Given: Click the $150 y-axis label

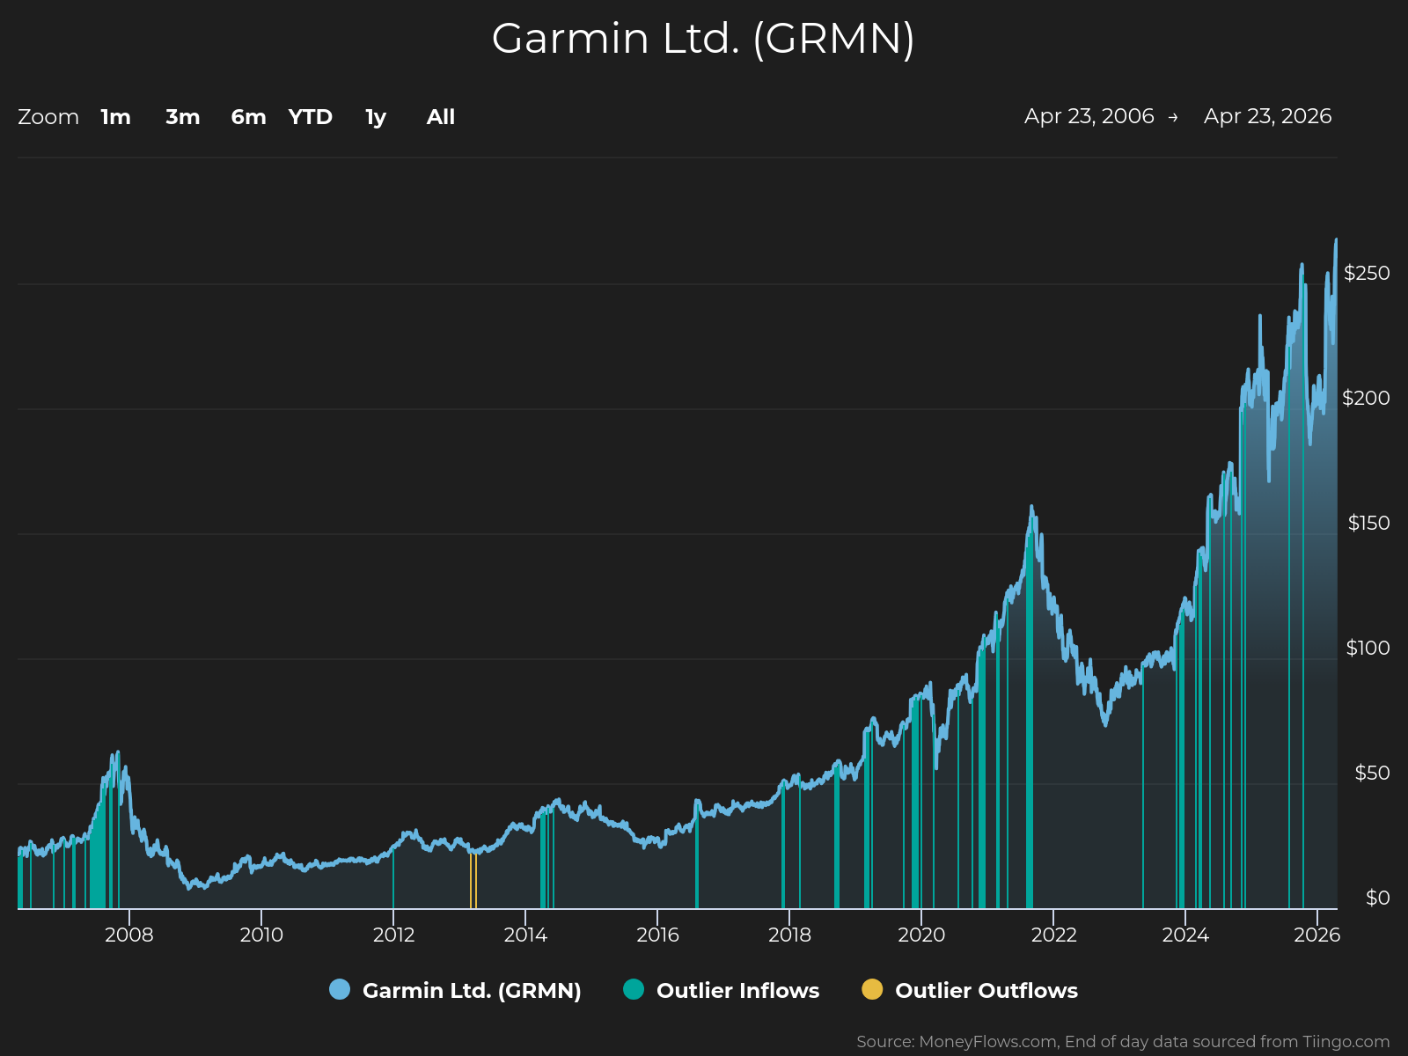Looking at the screenshot, I should 1369,523.
